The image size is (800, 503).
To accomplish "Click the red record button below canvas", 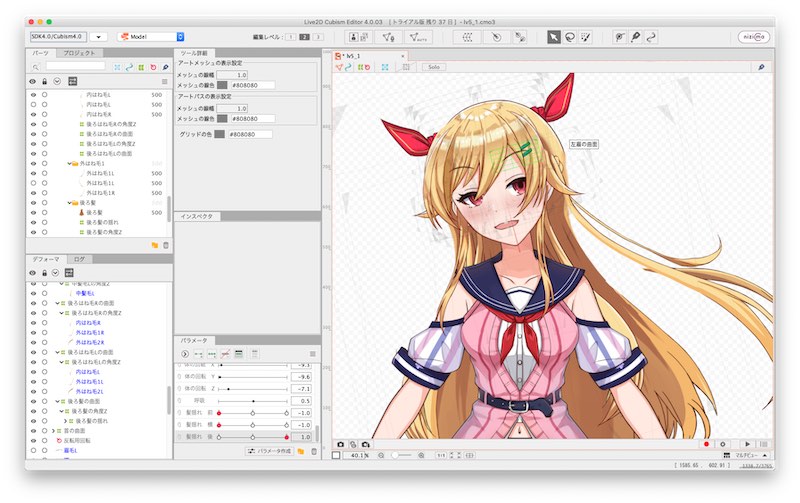I will point(706,444).
